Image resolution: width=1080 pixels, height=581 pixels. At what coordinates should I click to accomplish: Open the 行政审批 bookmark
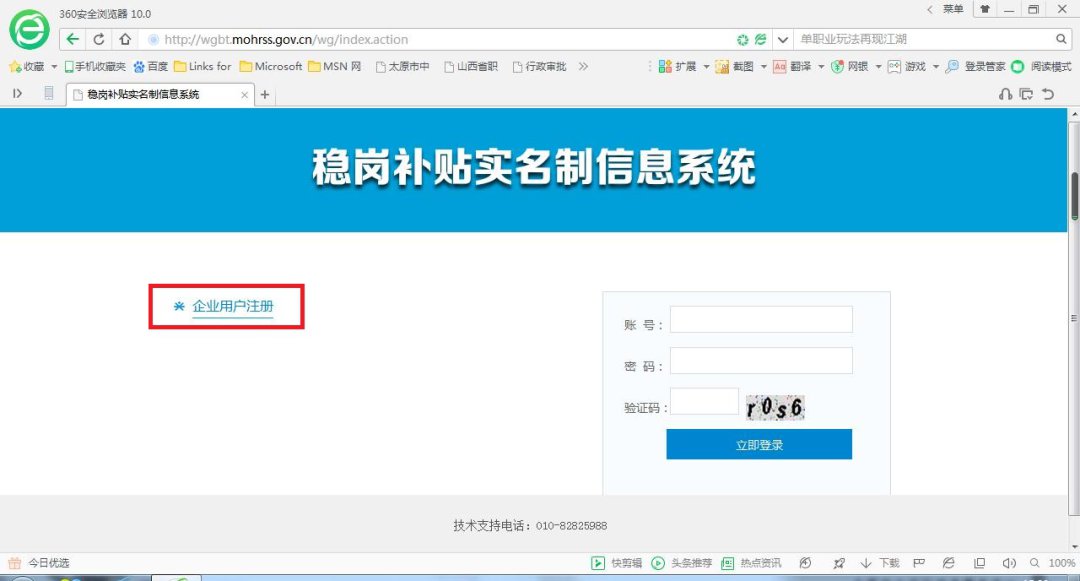pyautogui.click(x=539, y=67)
